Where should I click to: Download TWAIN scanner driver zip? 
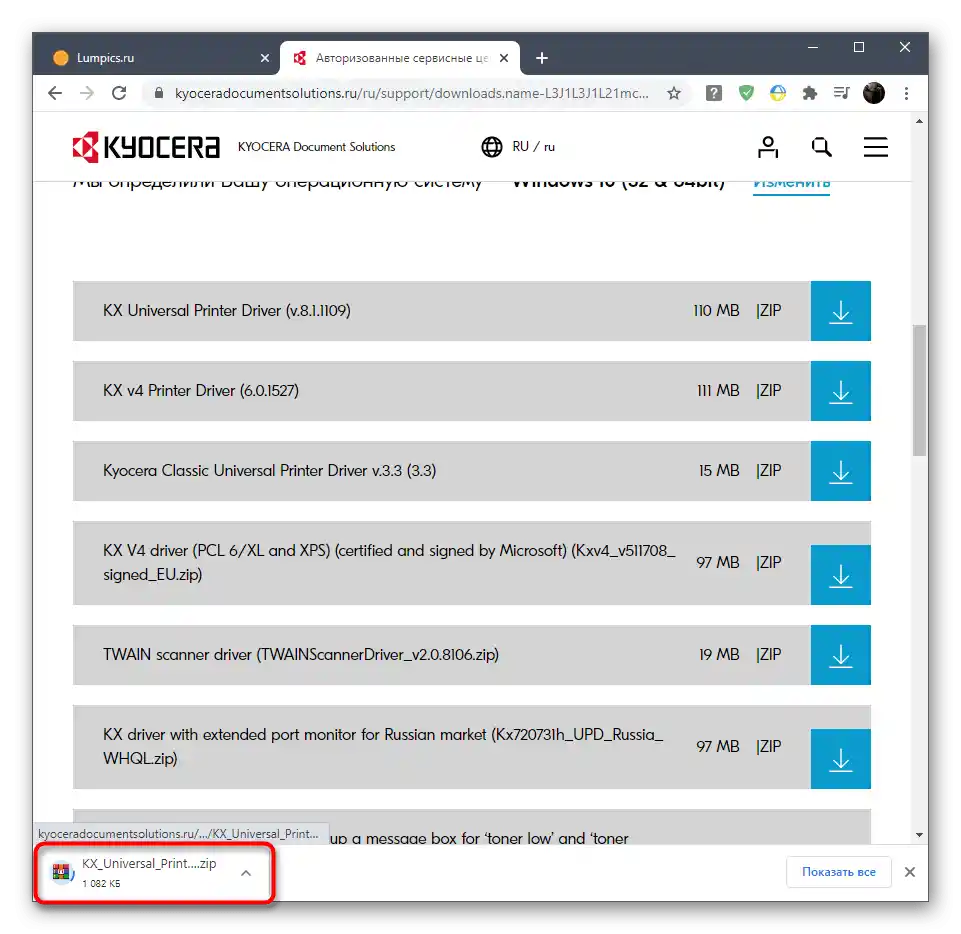(840, 655)
